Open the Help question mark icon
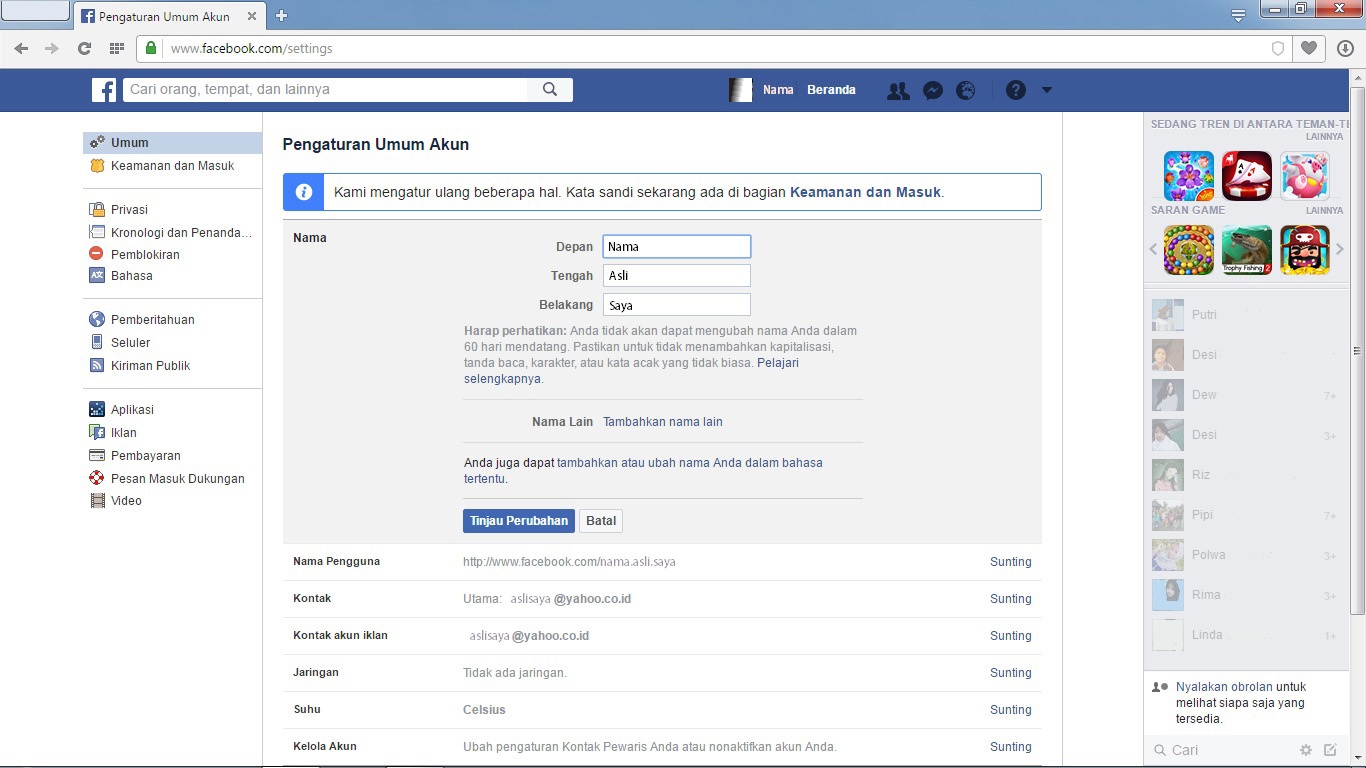 coord(1016,90)
